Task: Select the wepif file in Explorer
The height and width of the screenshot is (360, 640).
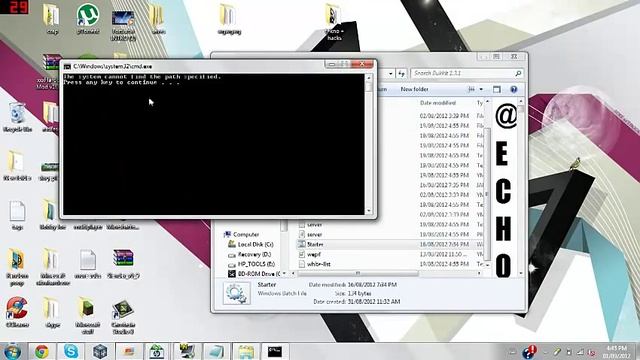Action: click(310, 254)
